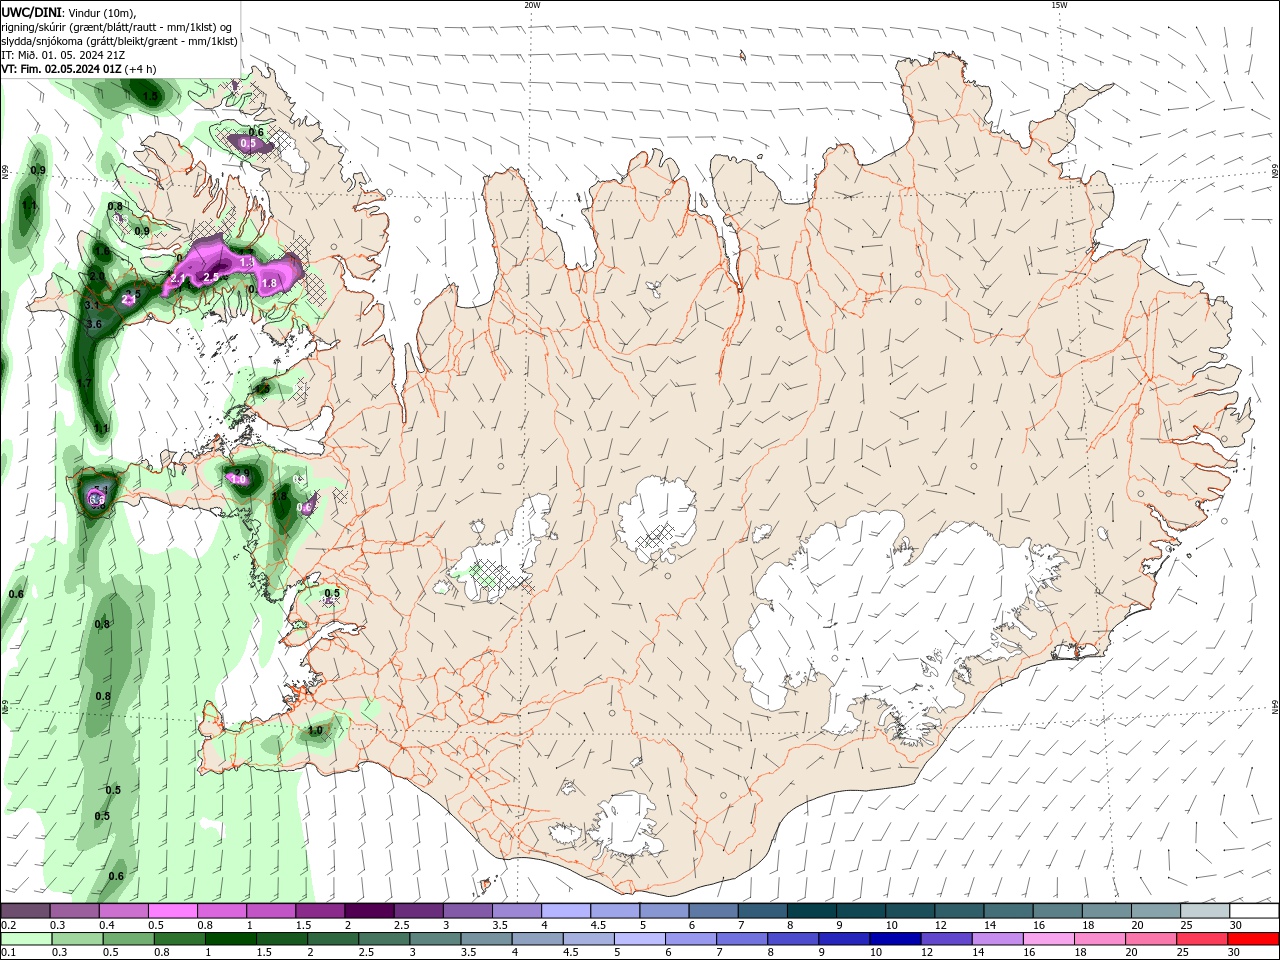Screen dimensions: 1280x960
Task: Click the '0.2' label in the top legend row
Action: coord(9,925)
